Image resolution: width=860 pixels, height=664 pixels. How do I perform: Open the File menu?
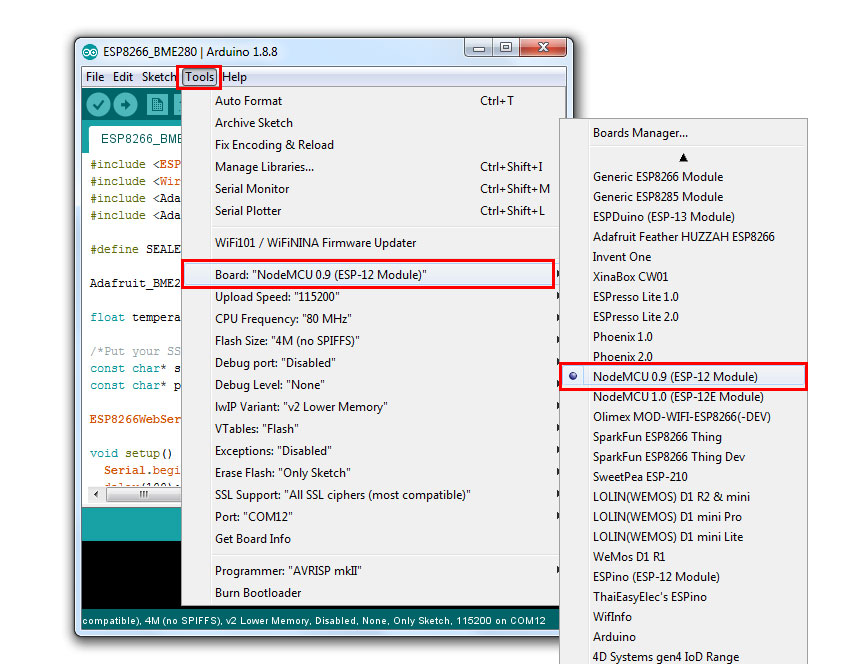point(95,77)
